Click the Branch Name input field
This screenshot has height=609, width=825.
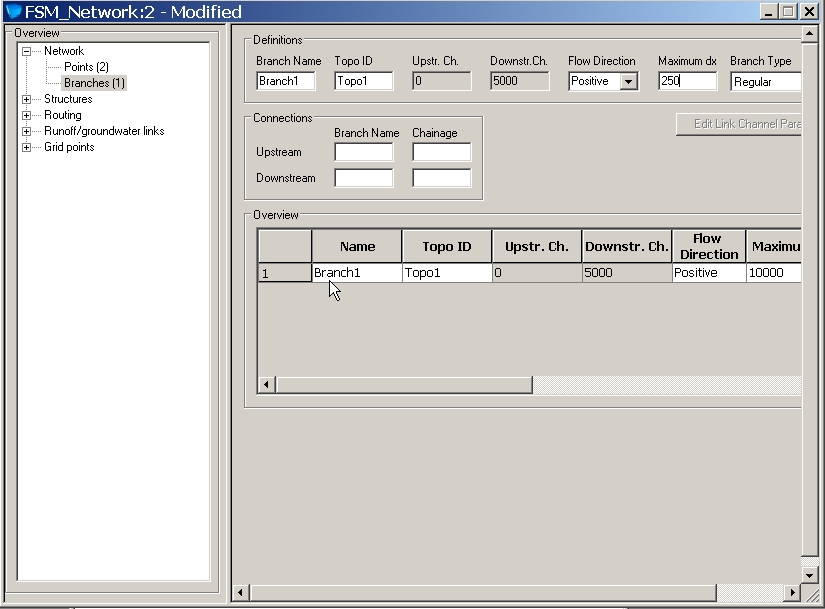[x=285, y=82]
